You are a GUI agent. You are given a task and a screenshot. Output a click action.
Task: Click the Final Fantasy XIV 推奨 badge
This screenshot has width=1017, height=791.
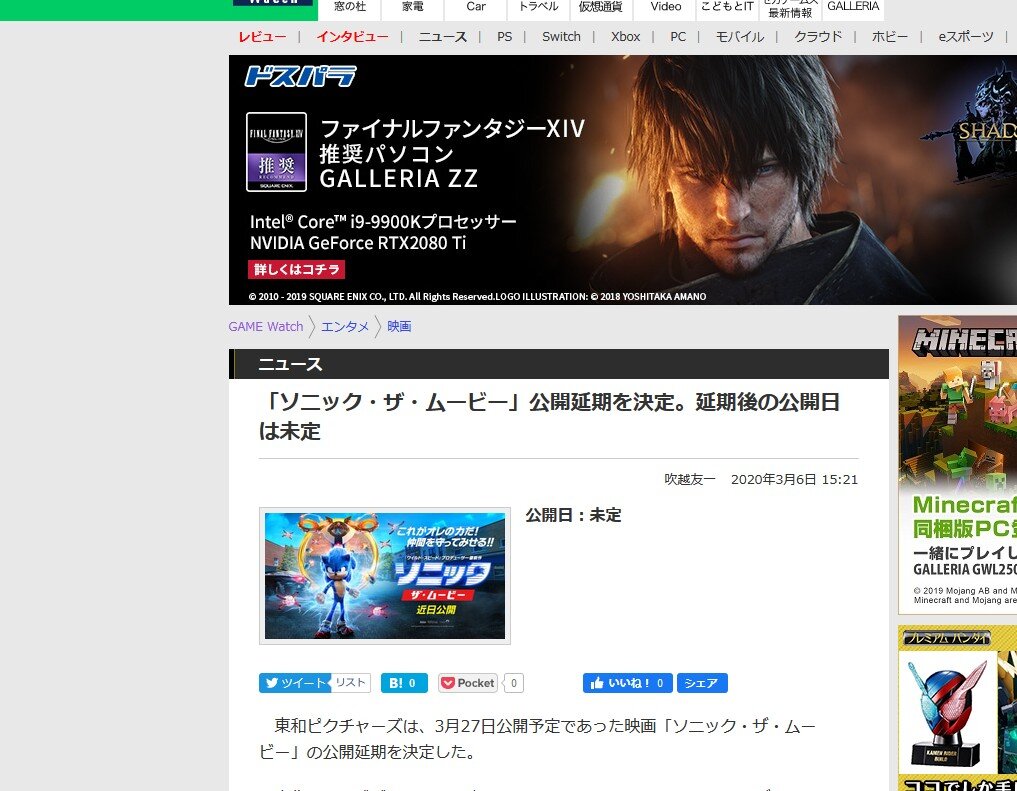click(276, 152)
